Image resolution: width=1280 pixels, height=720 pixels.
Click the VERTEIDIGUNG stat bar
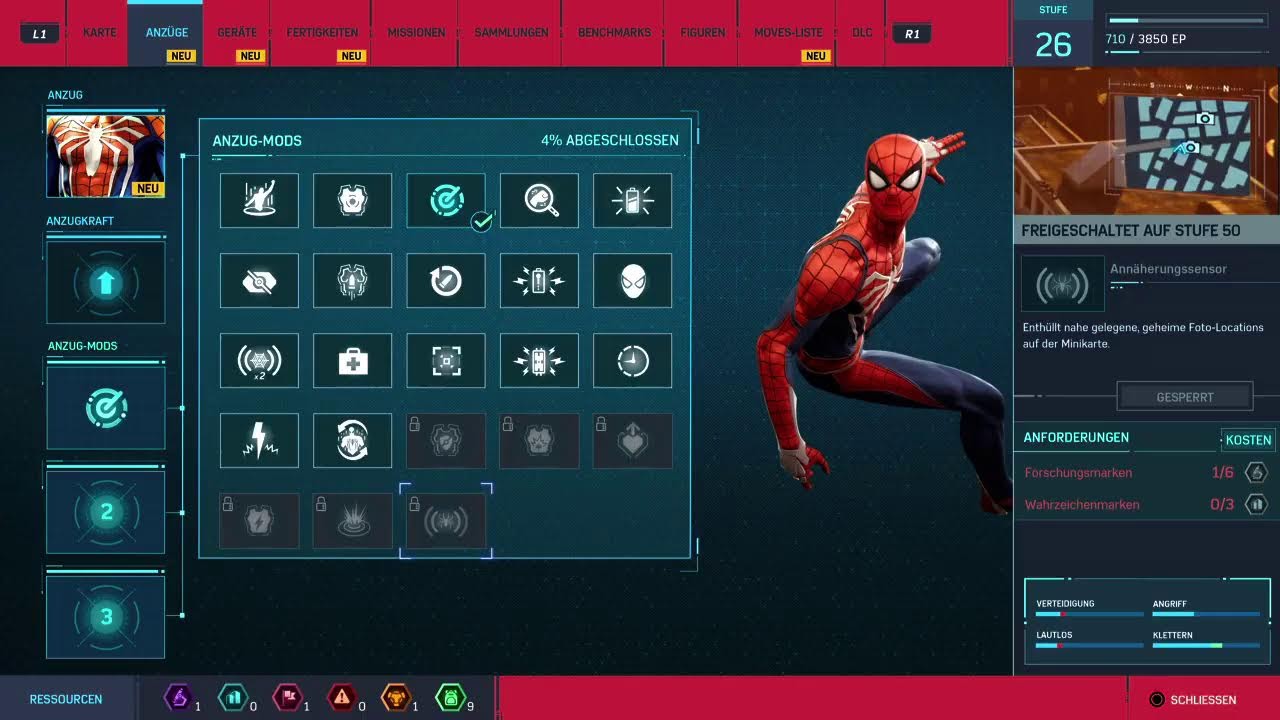tap(1089, 614)
